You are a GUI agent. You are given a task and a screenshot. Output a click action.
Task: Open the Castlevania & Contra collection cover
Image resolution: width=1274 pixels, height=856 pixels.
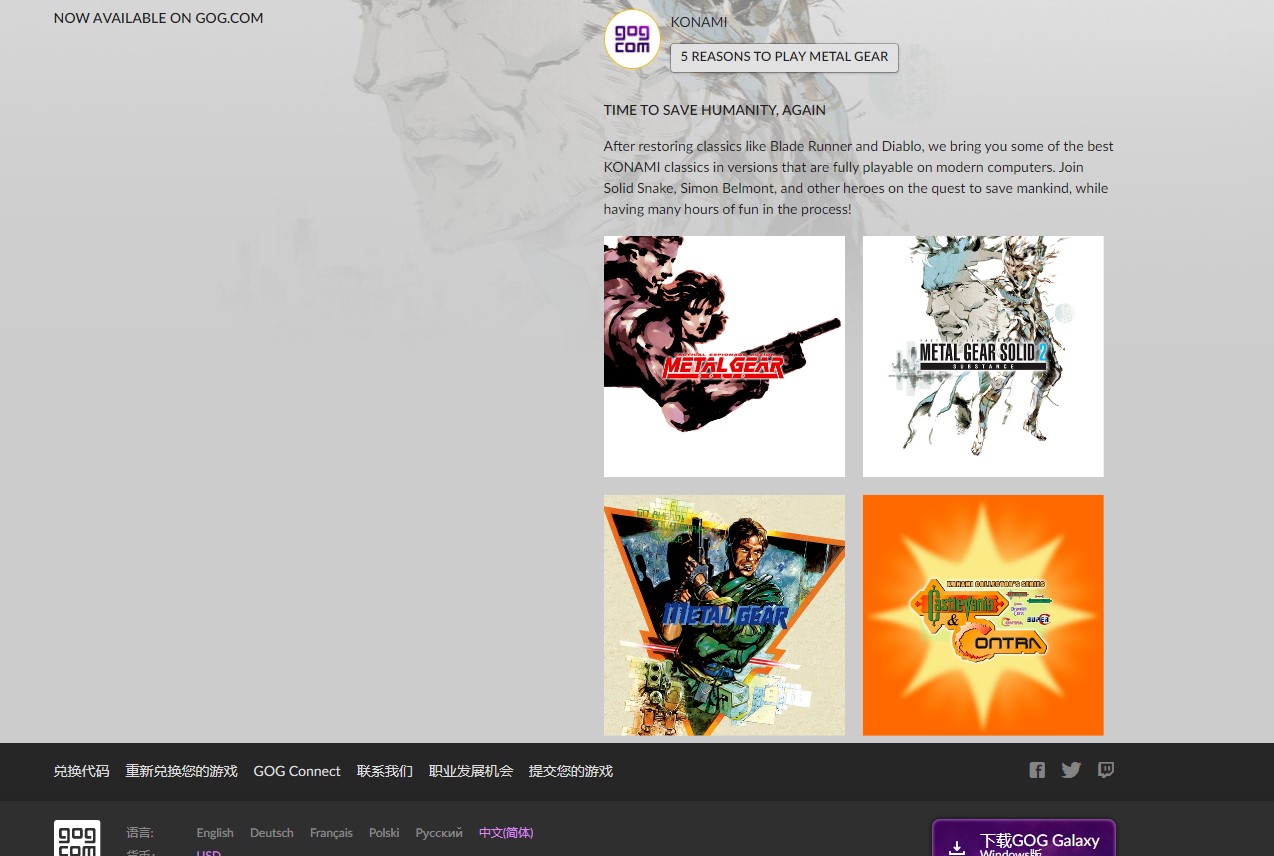(x=983, y=615)
